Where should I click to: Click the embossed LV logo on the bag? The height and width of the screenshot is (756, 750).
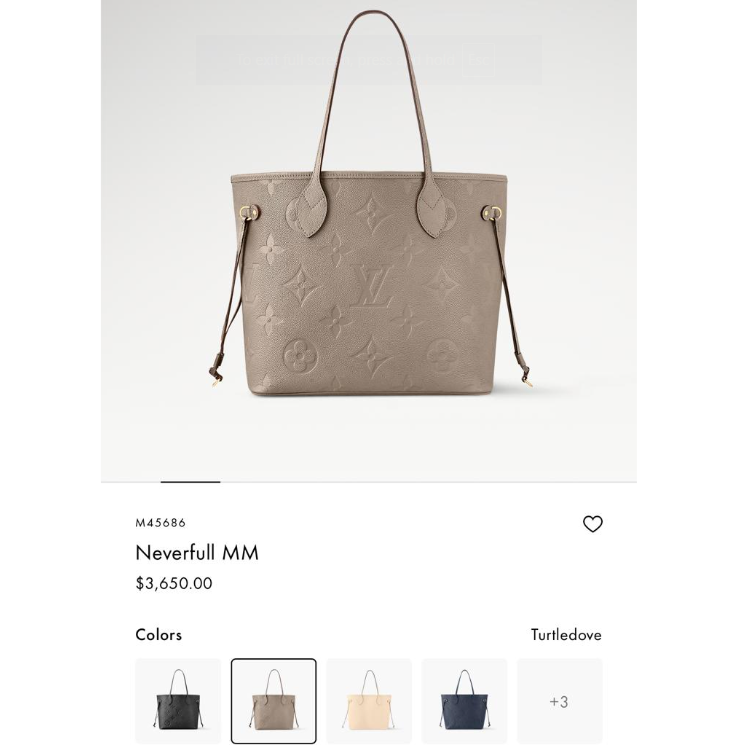pos(373,285)
